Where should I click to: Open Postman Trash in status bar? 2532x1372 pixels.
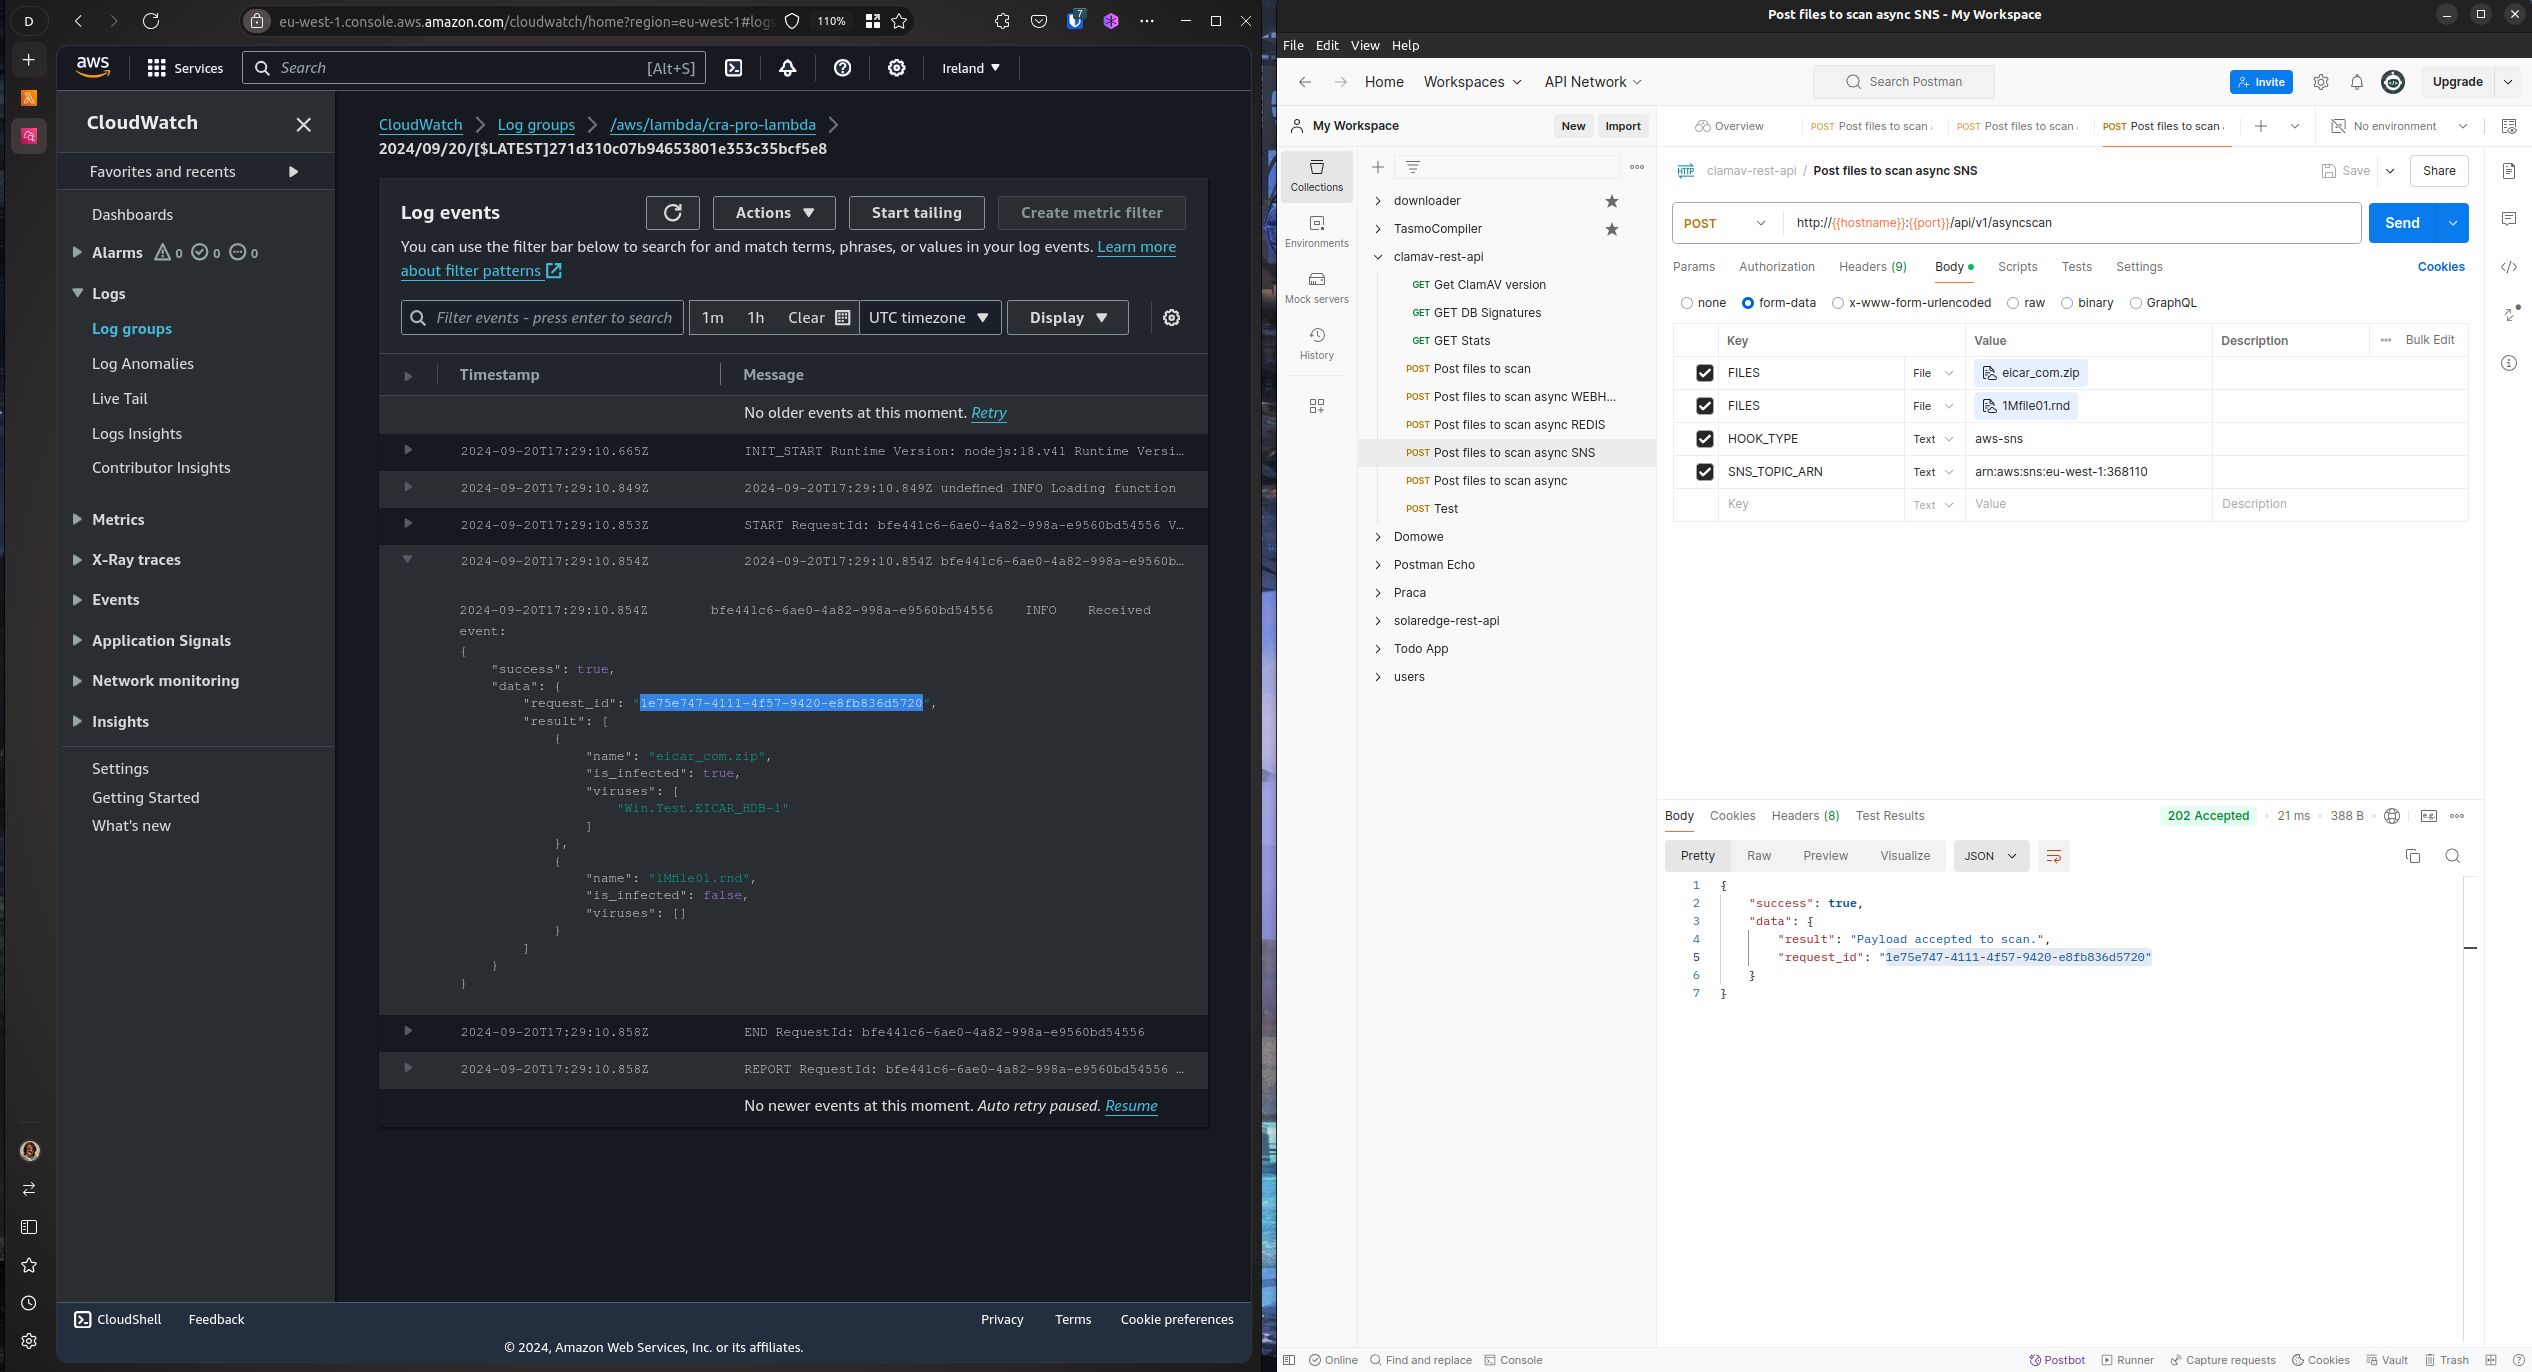pyautogui.click(x=2446, y=1360)
